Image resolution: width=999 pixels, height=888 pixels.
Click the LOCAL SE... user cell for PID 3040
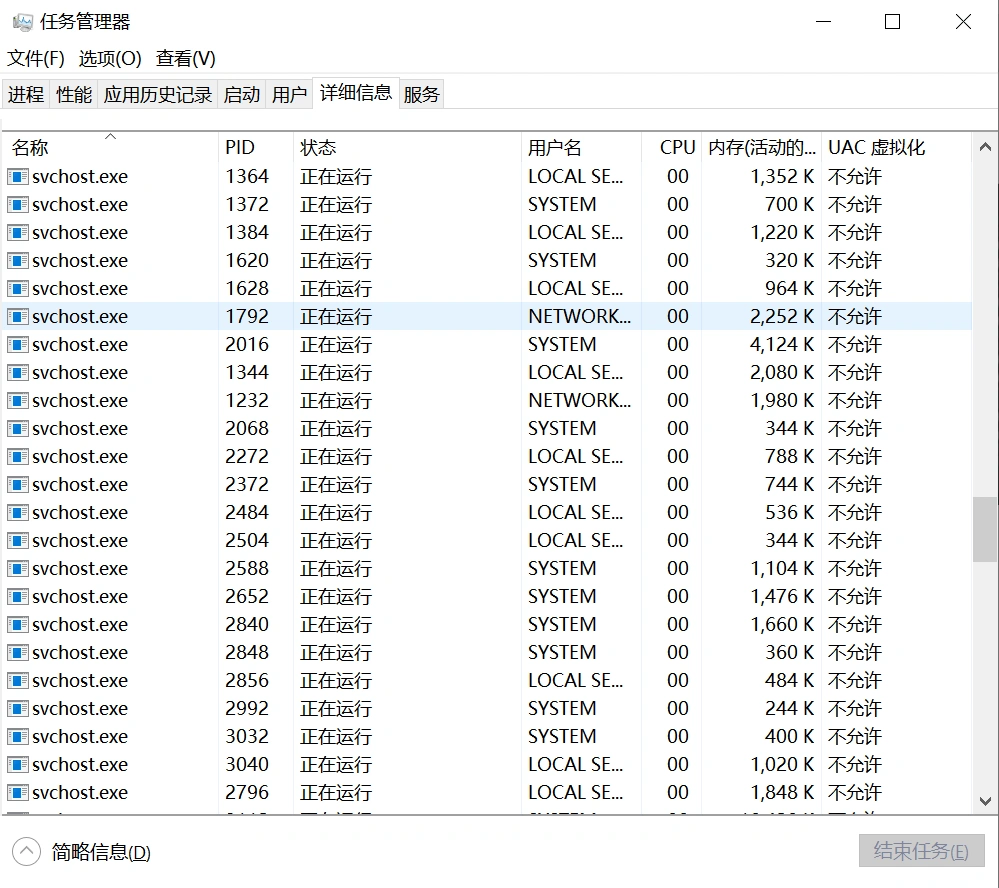(x=575, y=765)
